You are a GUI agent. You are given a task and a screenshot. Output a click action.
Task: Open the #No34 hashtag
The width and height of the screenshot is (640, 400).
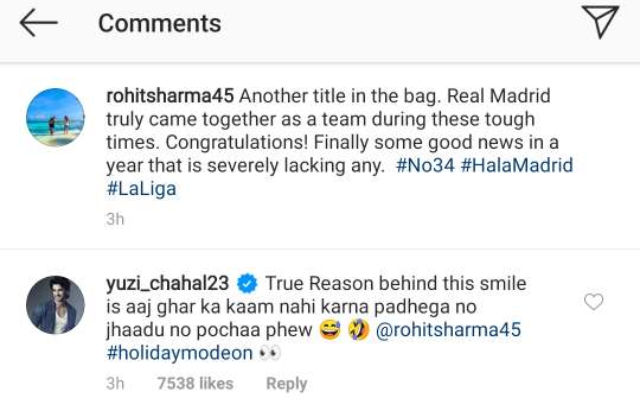click(425, 165)
